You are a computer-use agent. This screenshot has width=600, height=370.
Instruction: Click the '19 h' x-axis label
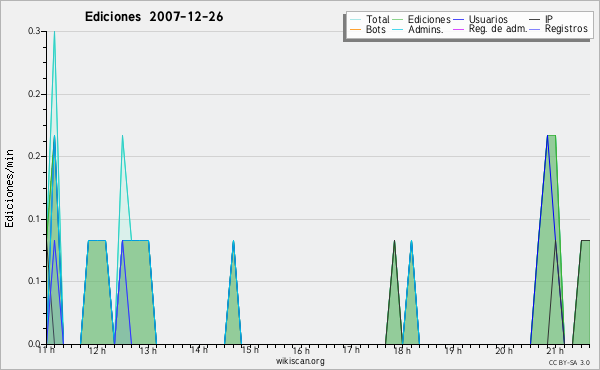[453, 350]
